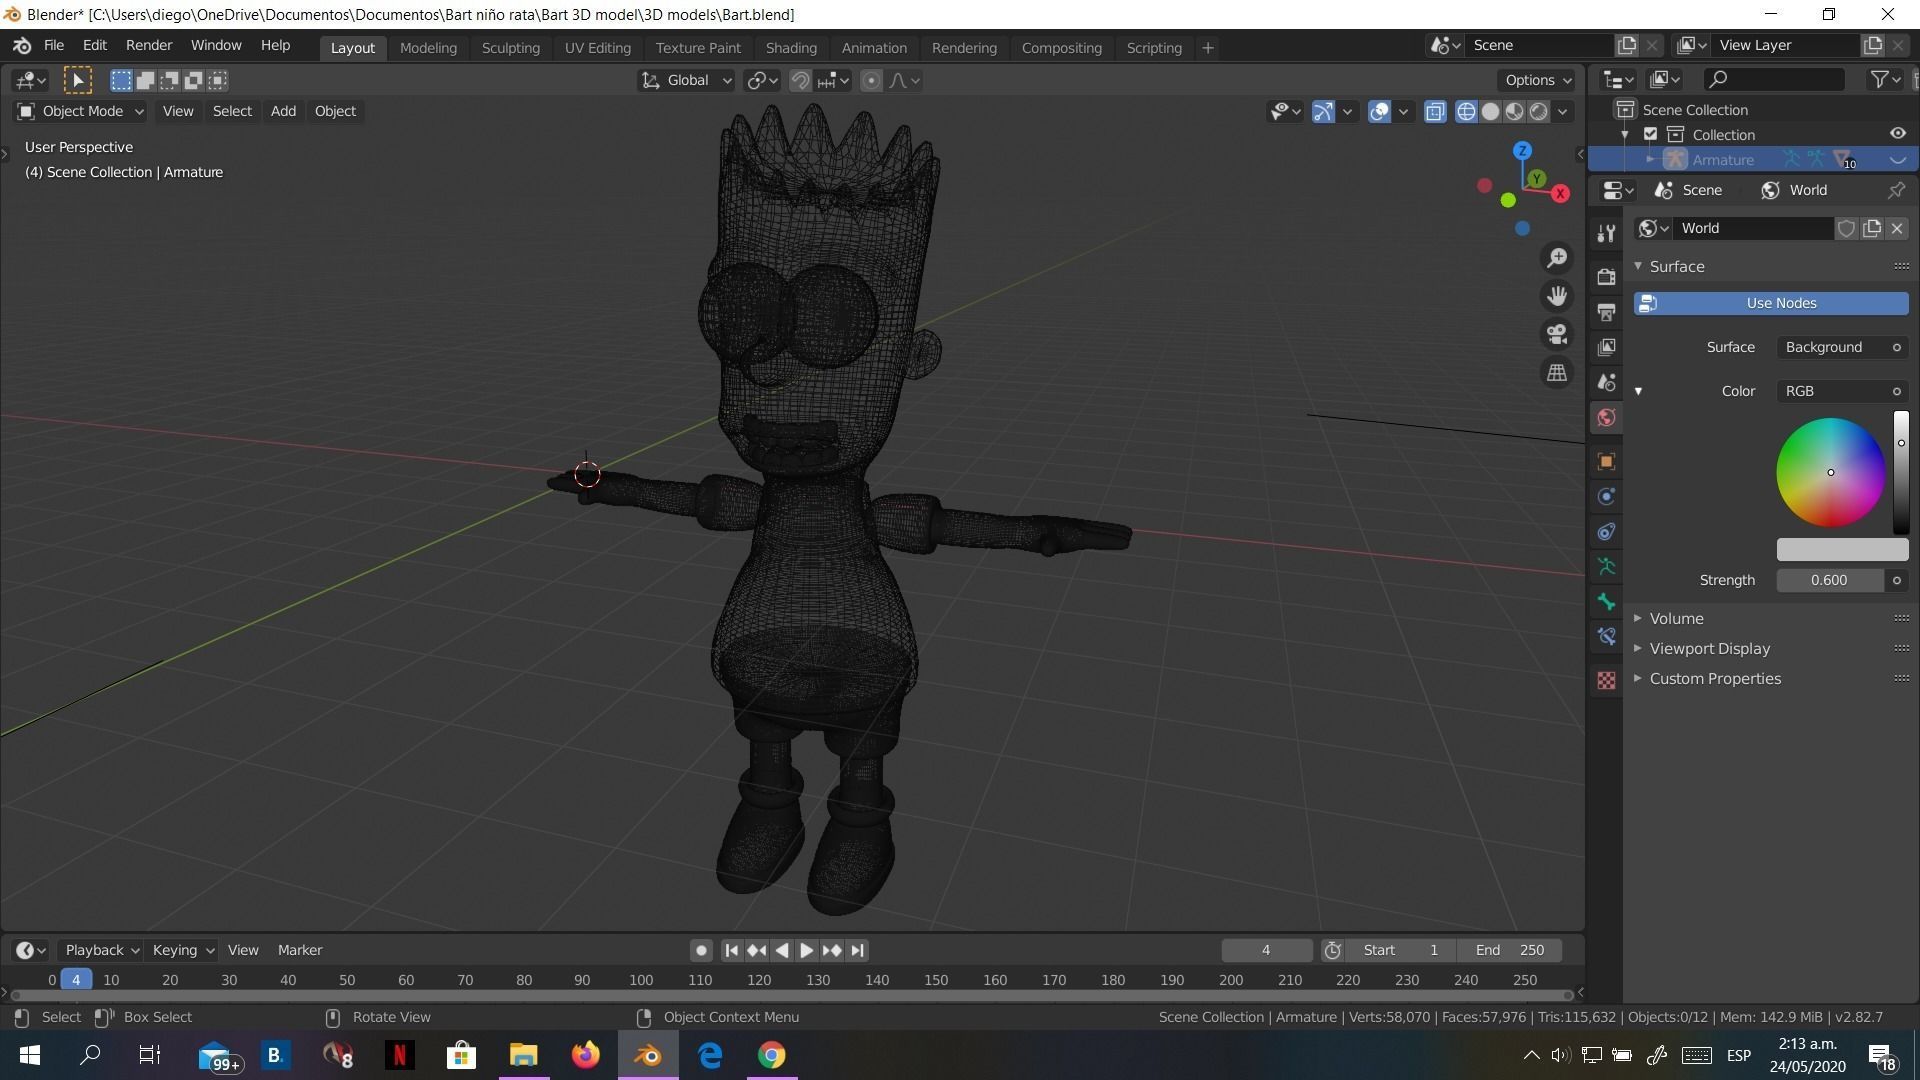Image resolution: width=1920 pixels, height=1080 pixels.
Task: Select the Tweak select tool icon
Action: (78, 80)
